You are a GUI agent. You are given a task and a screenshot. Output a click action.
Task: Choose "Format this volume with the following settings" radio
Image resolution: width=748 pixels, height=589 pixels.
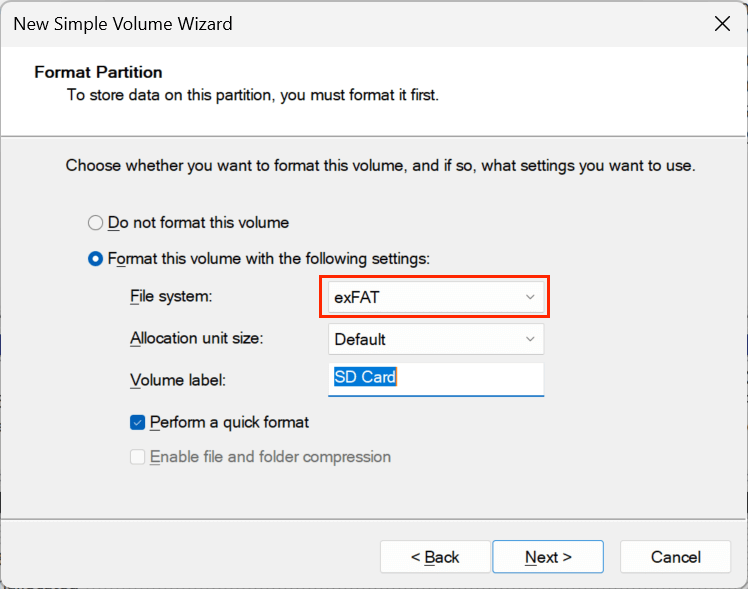[x=96, y=259]
